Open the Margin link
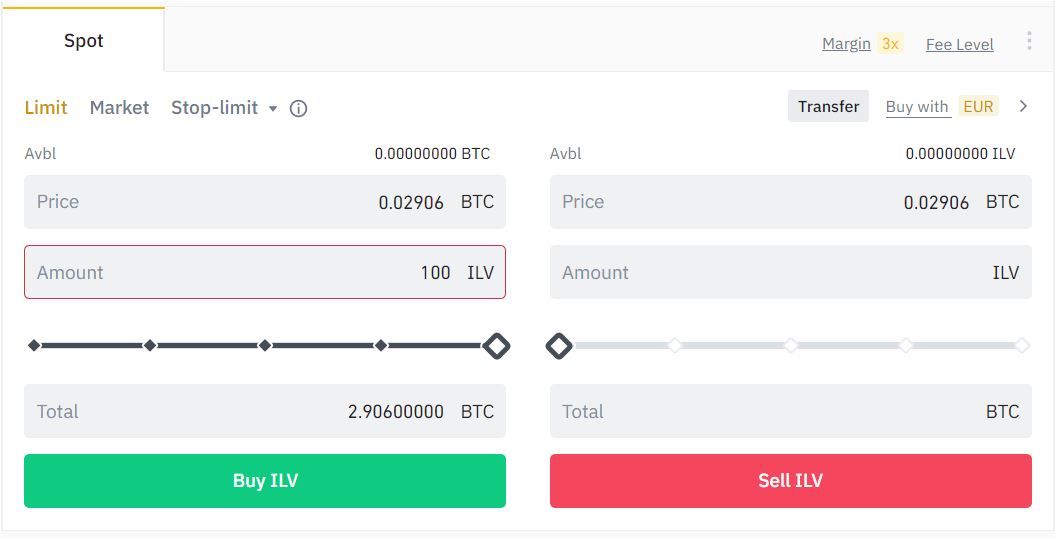Viewport: 1056px width, 539px height. [846, 44]
